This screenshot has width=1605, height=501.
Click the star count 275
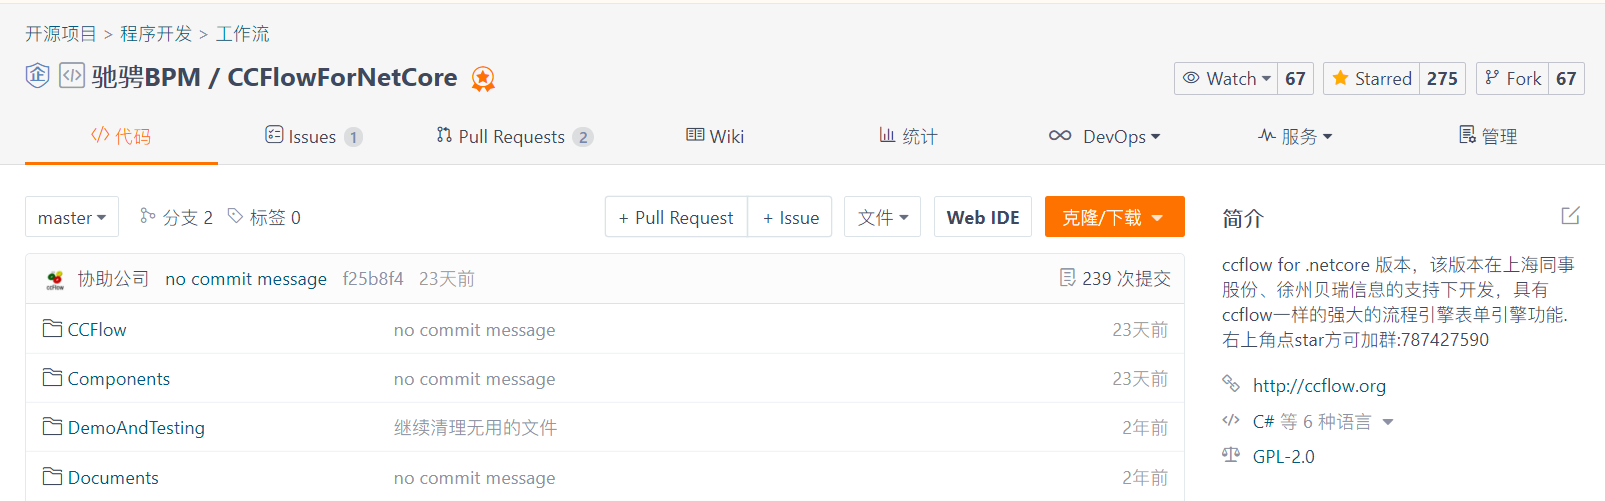1442,78
